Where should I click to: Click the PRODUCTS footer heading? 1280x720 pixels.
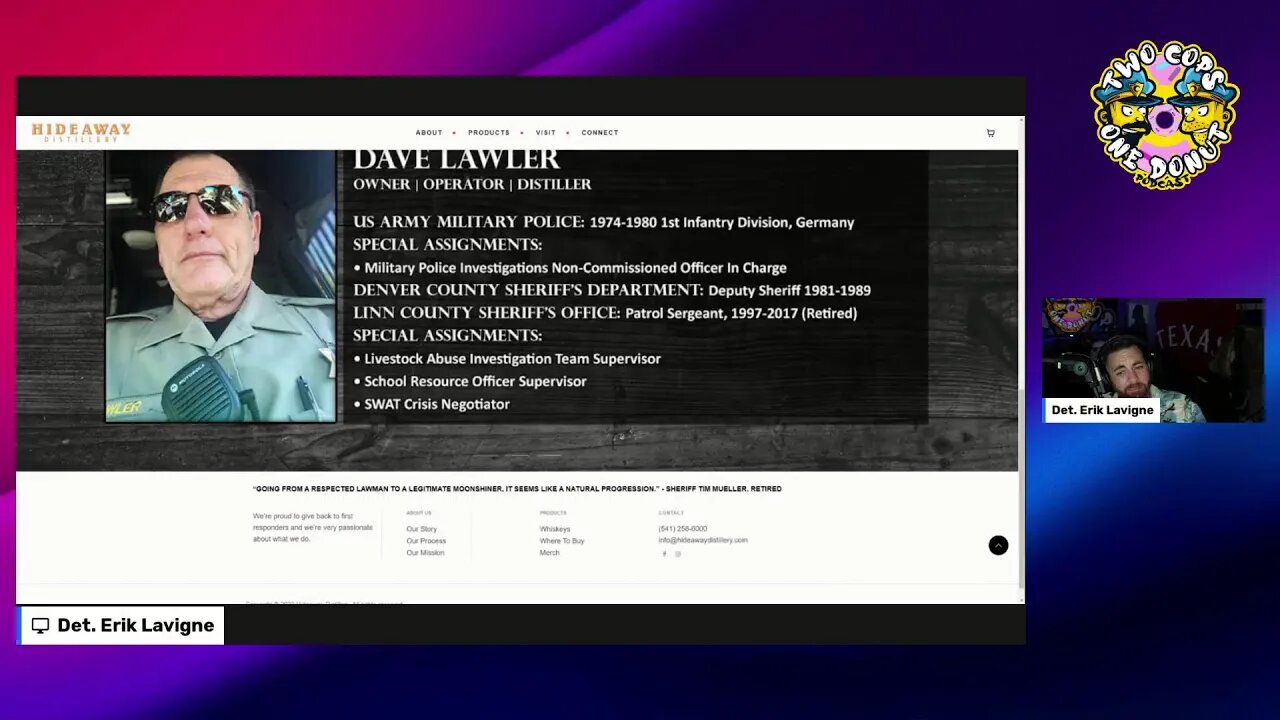[553, 513]
